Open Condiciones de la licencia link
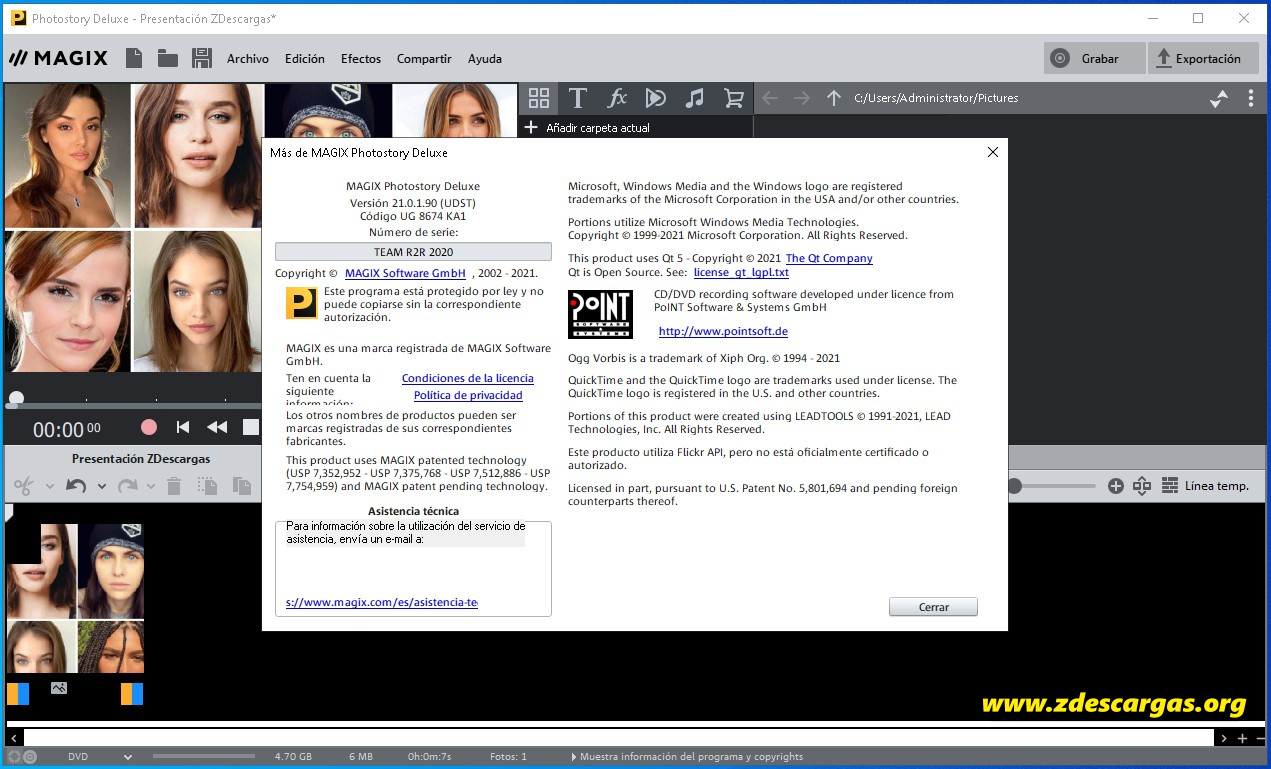Viewport: 1271px width, 769px height. coord(467,378)
